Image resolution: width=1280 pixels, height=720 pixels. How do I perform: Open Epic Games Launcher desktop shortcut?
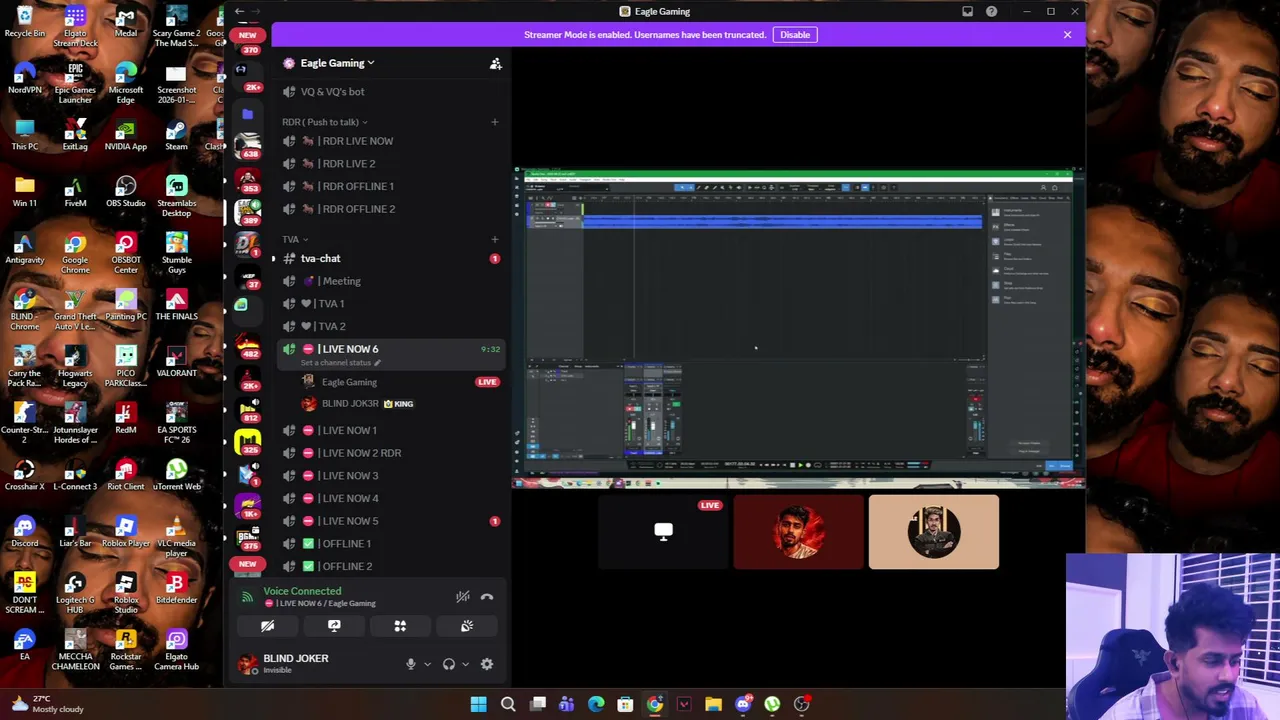75,83
